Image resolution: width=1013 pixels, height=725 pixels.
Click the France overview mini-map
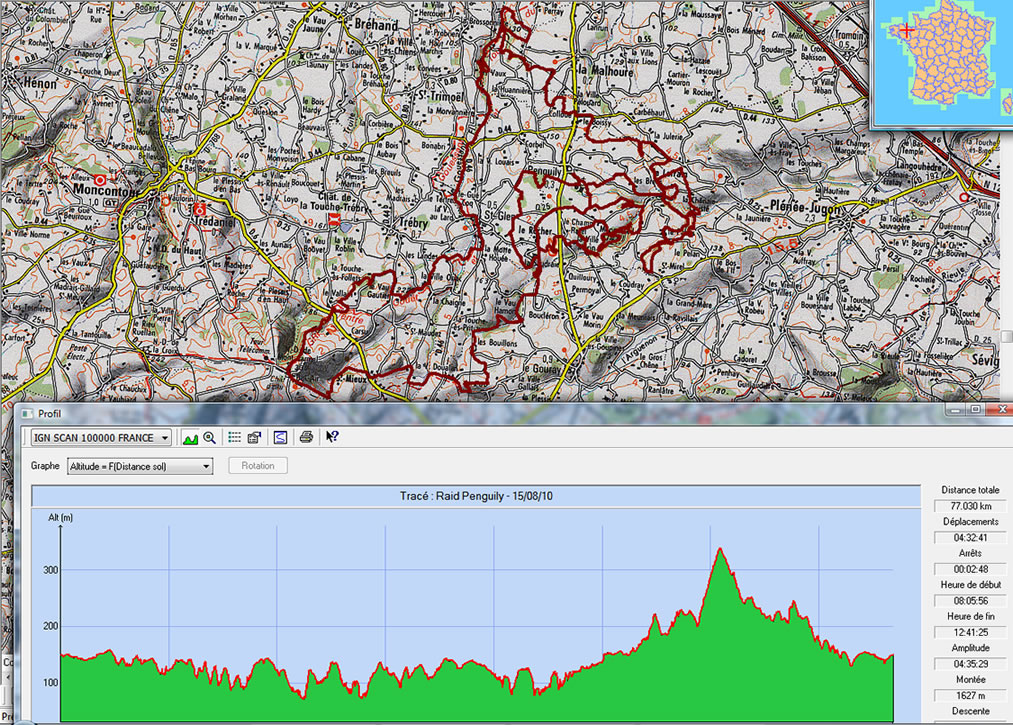[x=936, y=62]
